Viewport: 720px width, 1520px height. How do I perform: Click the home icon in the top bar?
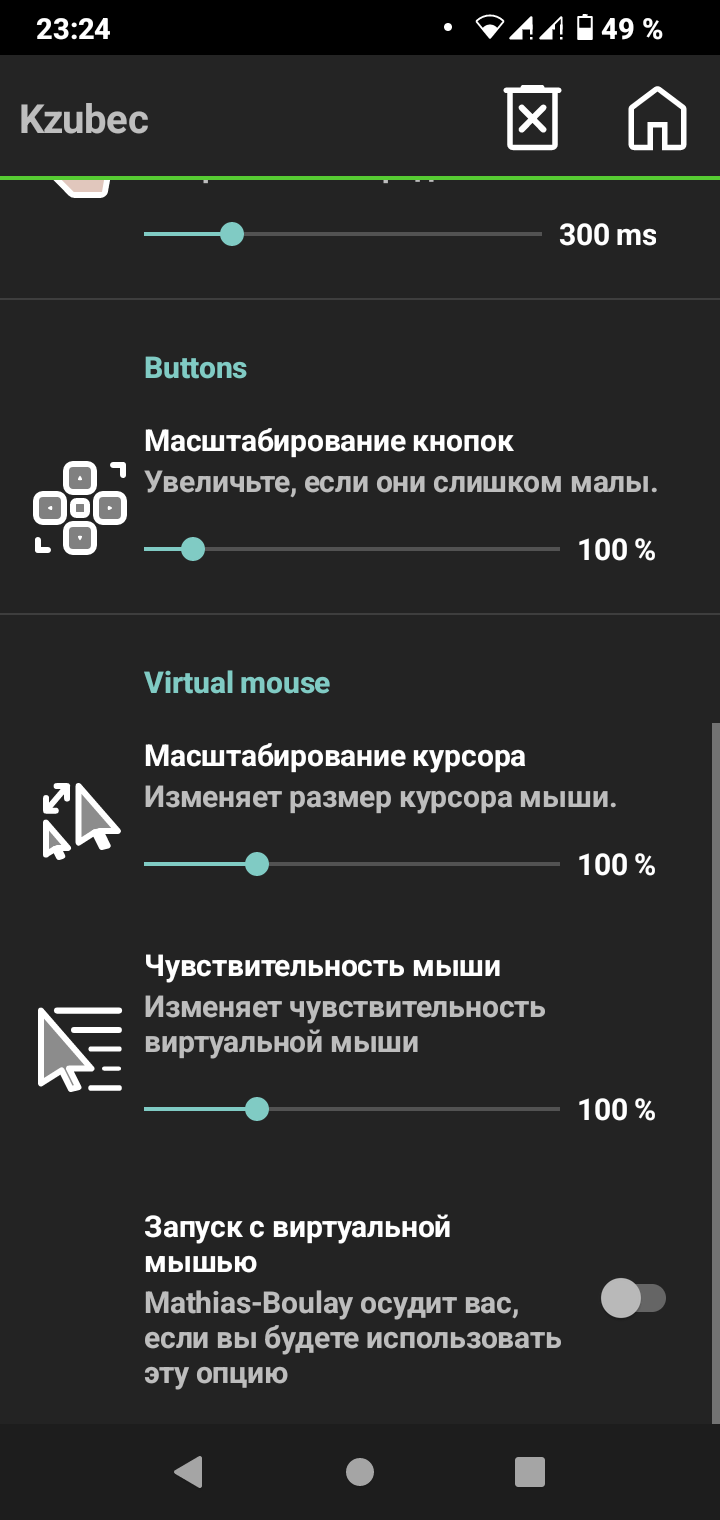point(656,118)
